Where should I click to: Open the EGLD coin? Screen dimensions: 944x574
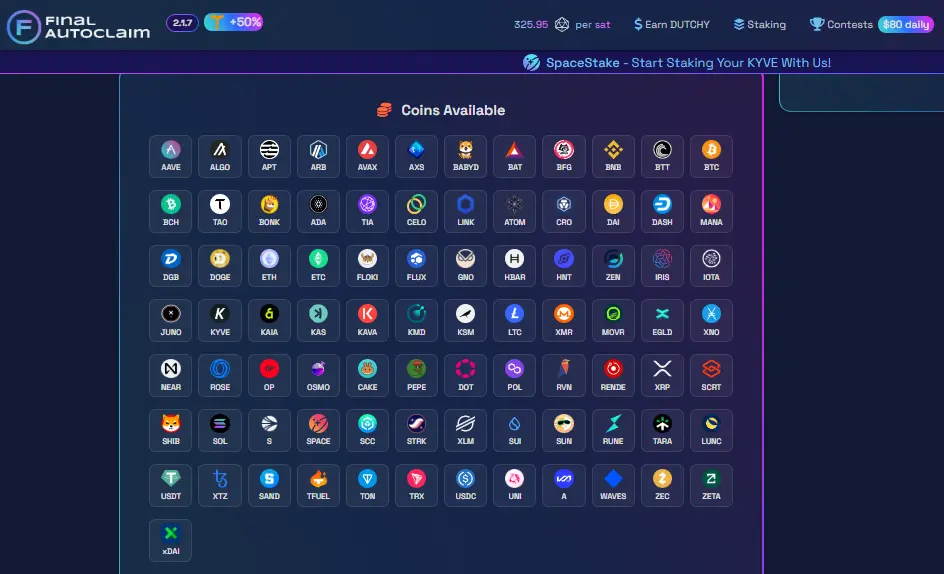click(662, 321)
